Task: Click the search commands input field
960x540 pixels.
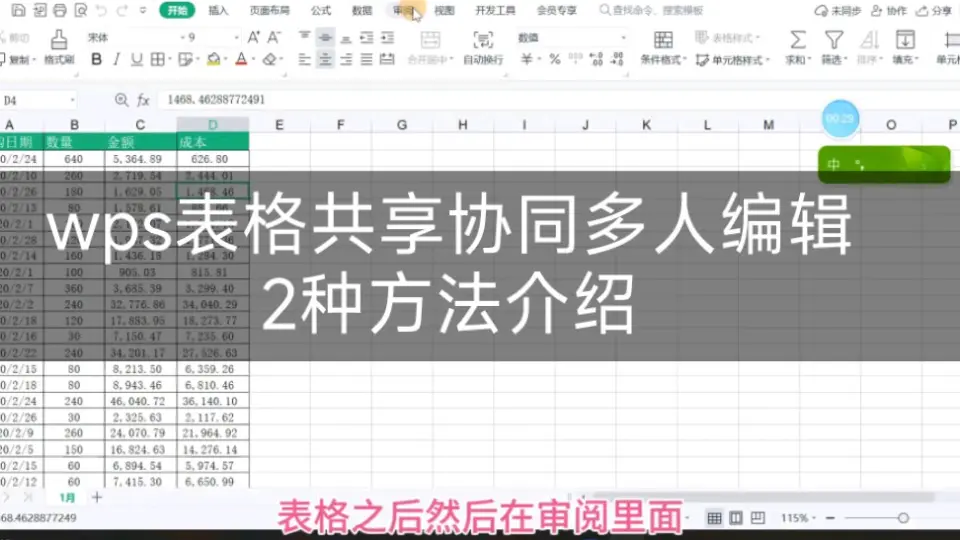Action: click(x=660, y=11)
